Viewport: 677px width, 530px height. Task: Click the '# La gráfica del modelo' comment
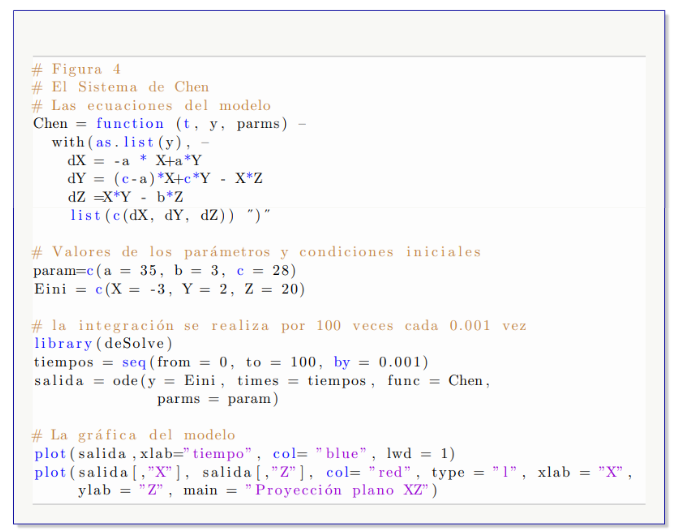point(133,435)
